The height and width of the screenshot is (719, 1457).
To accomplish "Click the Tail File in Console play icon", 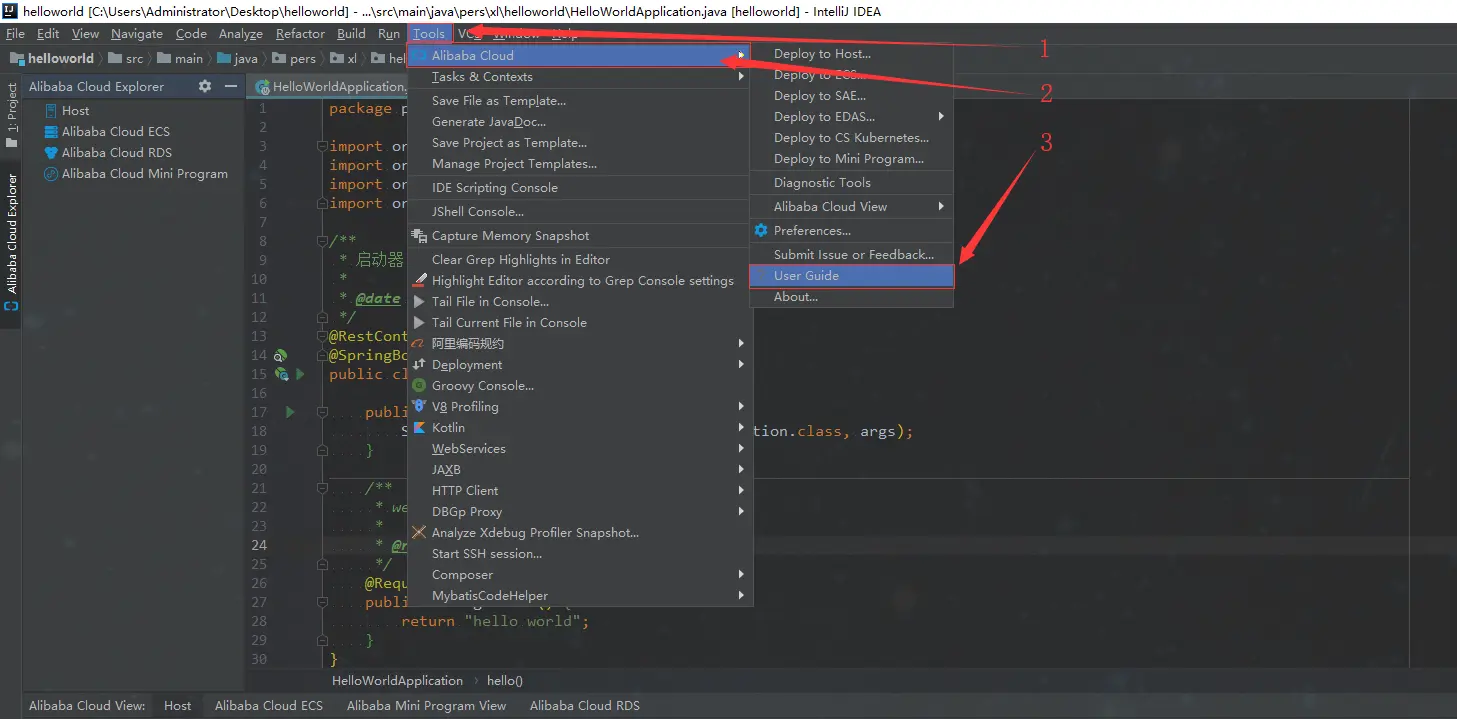I will [x=420, y=301].
